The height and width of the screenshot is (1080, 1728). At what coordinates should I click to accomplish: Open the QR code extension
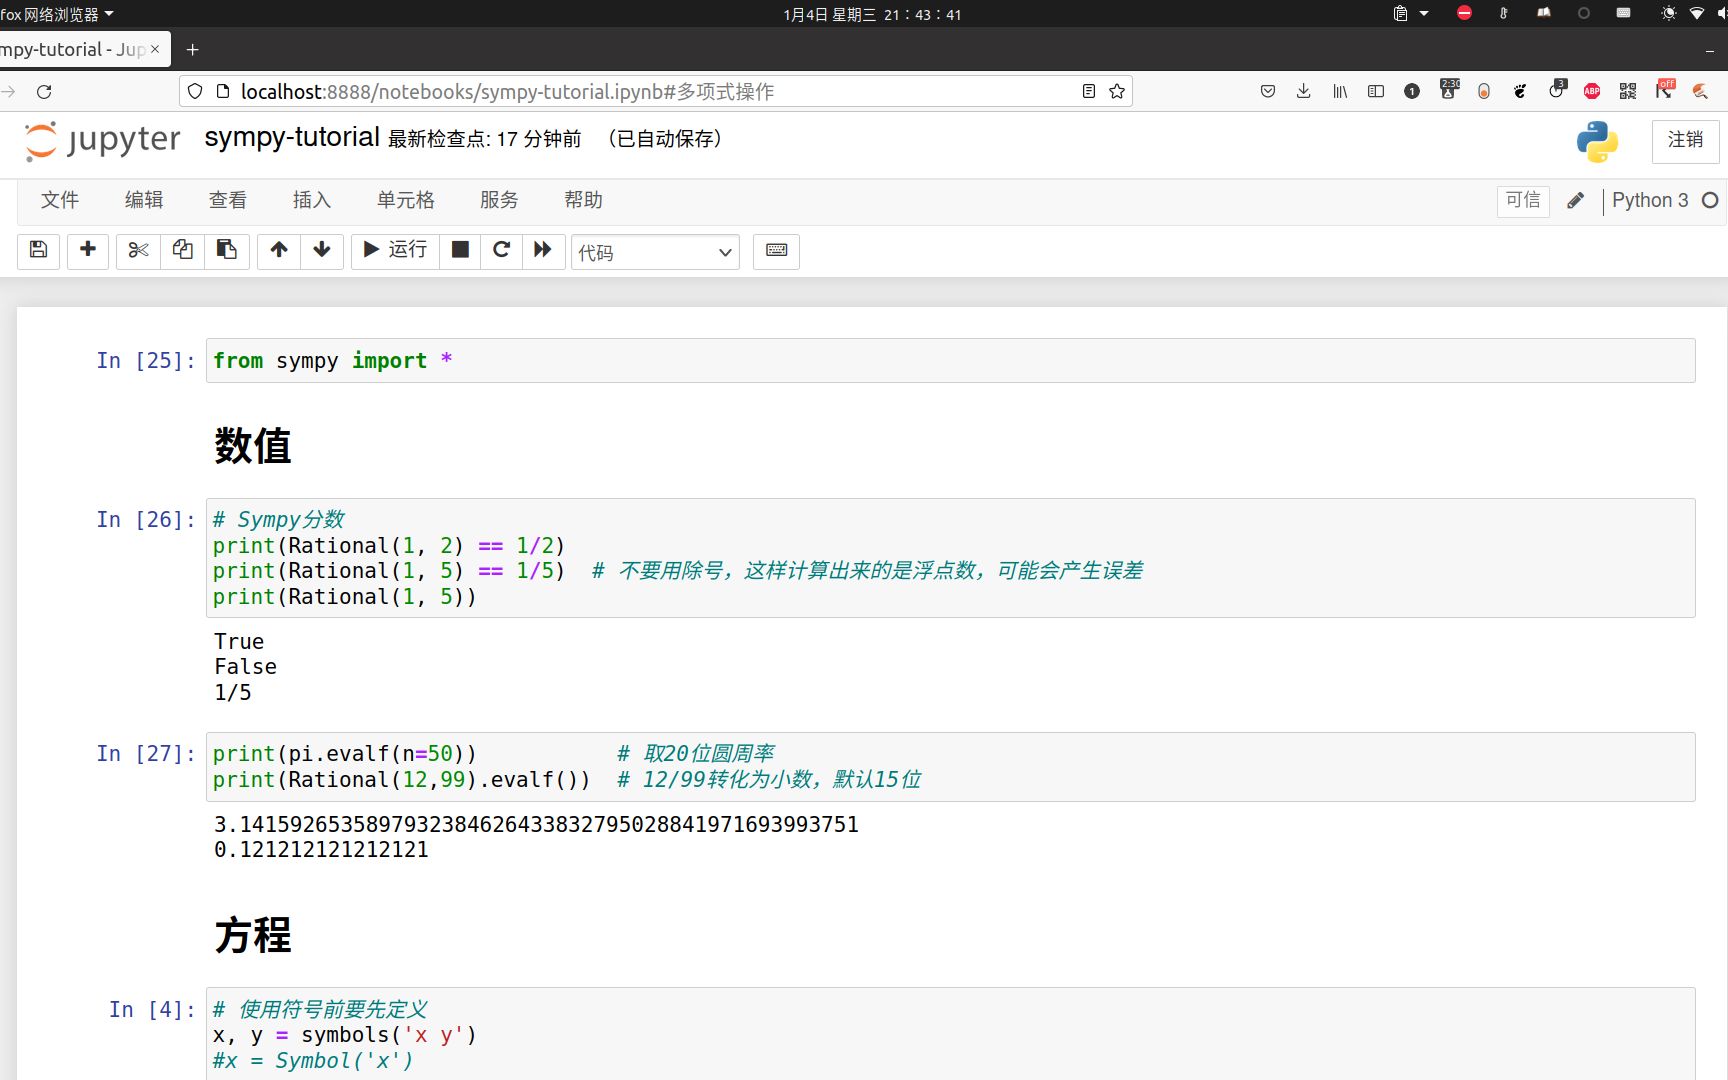coord(1628,91)
